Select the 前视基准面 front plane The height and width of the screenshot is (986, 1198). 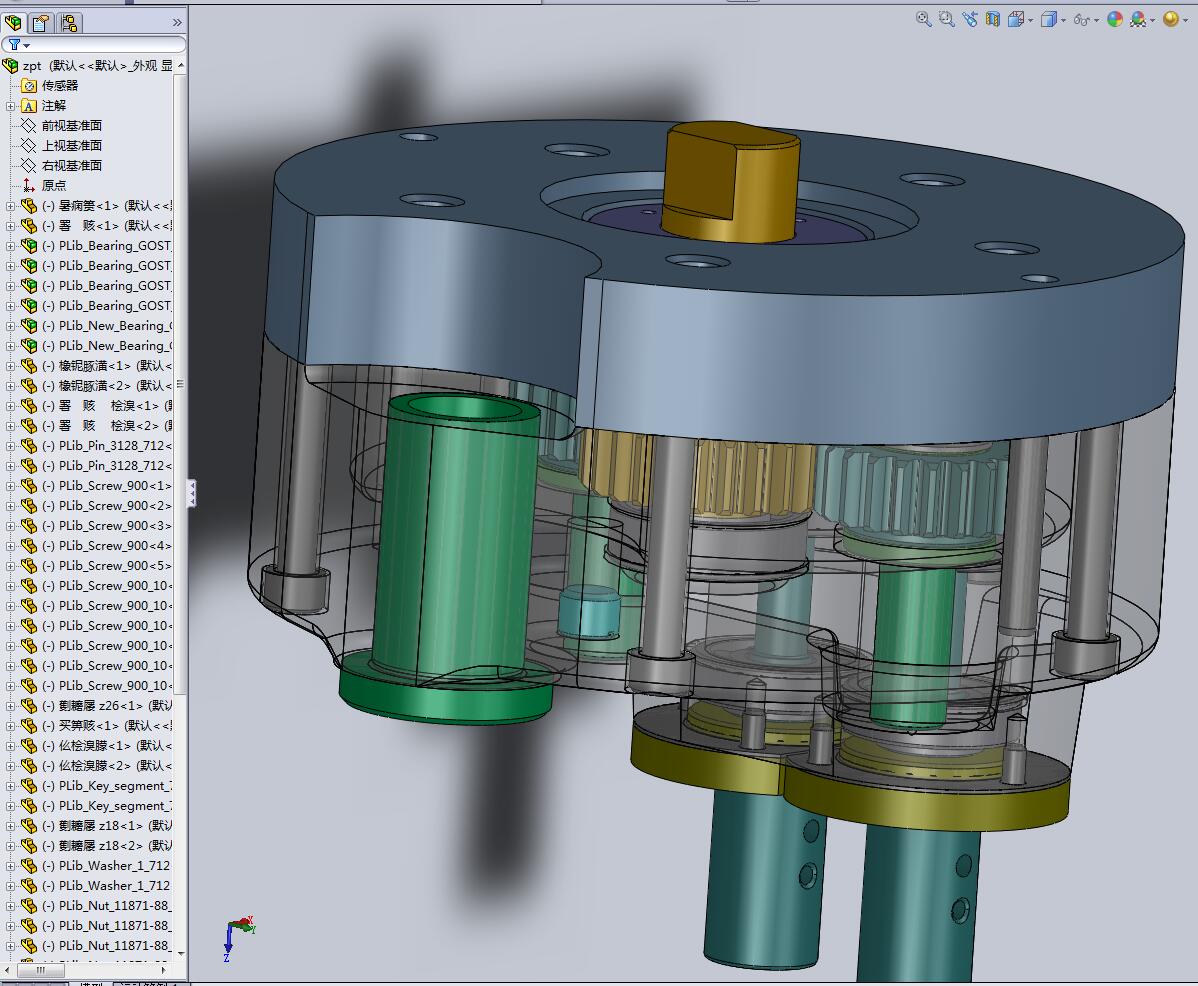71,126
